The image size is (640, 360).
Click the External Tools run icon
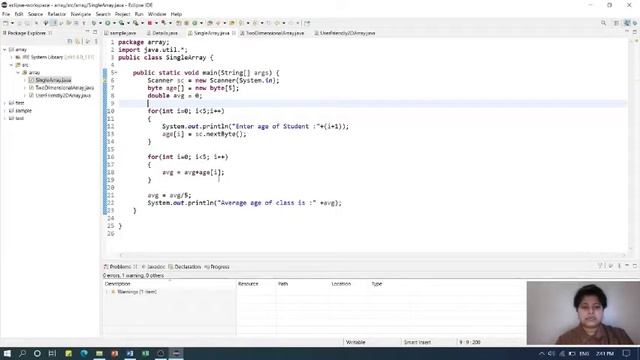[x=136, y=23]
